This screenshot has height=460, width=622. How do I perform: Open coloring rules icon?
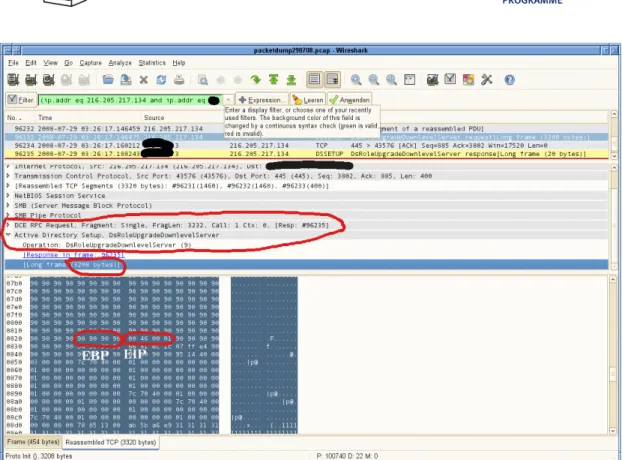tap(468, 80)
